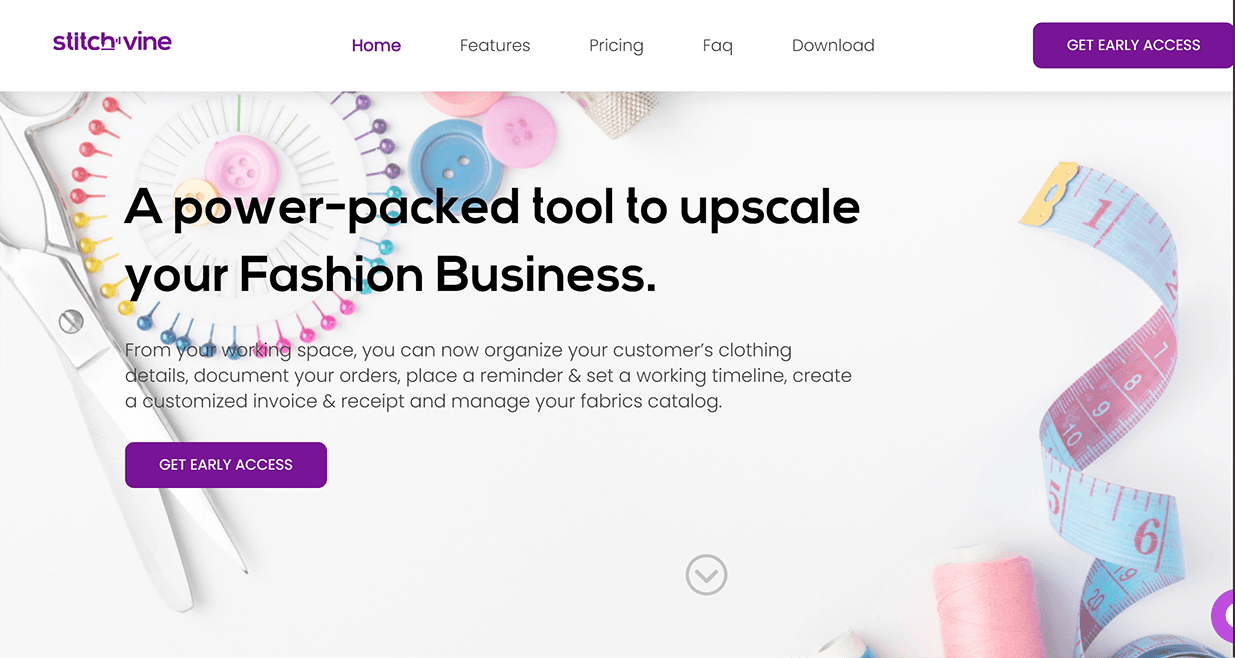Open the Features nav item
Viewport: 1235px width, 658px height.
click(495, 45)
